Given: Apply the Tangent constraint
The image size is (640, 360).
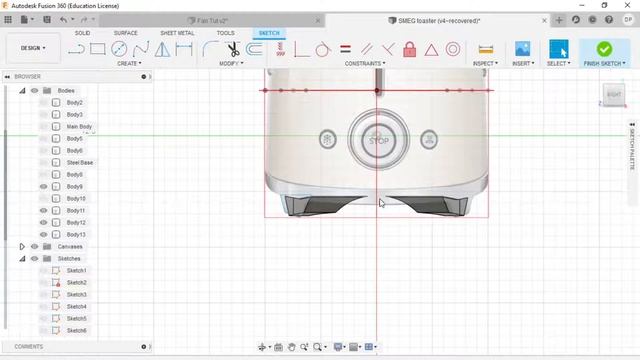Looking at the screenshot, I should click(322, 49).
